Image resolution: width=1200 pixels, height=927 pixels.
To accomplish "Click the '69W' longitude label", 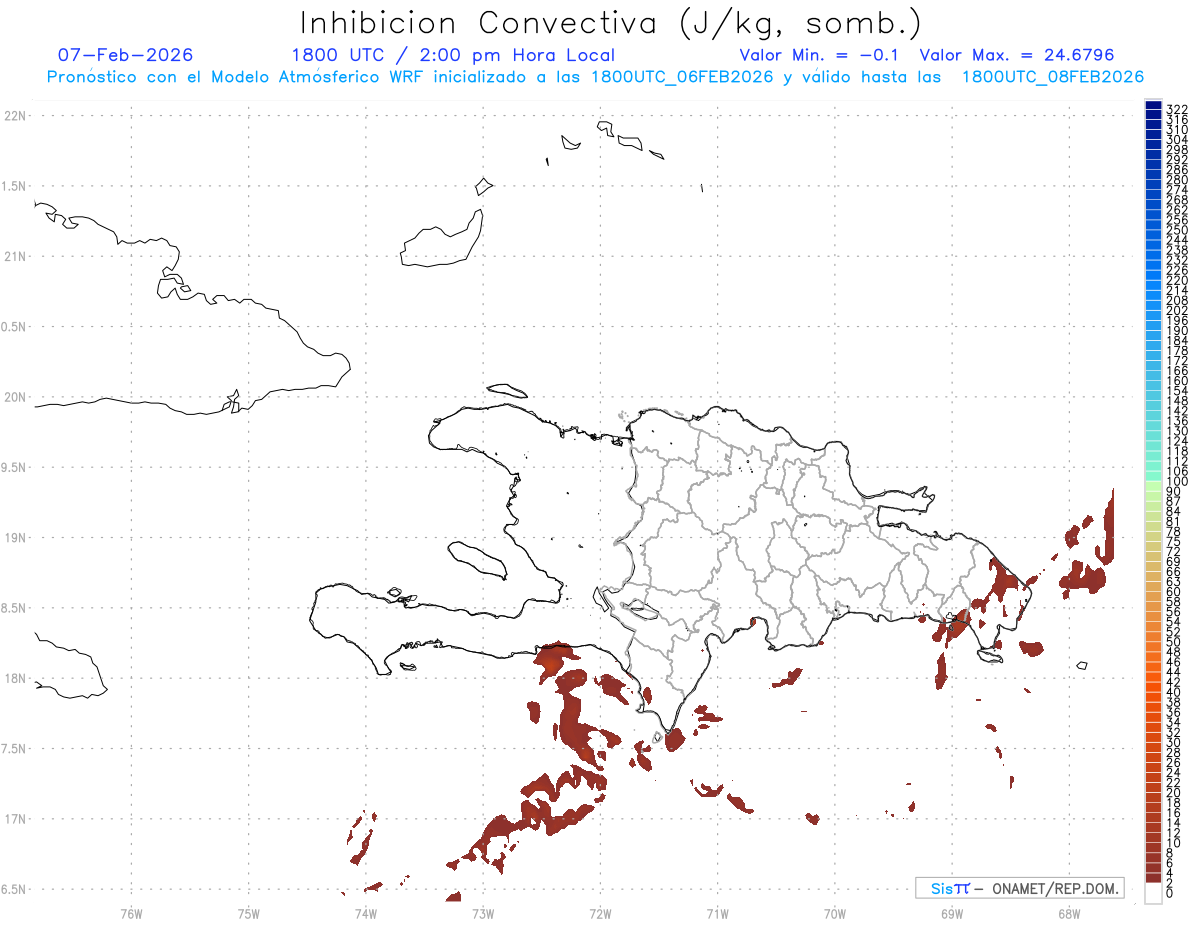I will pos(951,912).
